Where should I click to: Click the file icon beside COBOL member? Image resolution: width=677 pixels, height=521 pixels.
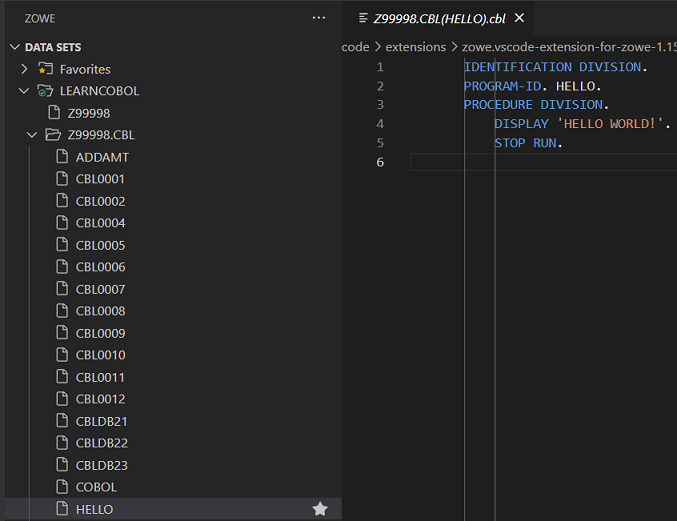62,487
